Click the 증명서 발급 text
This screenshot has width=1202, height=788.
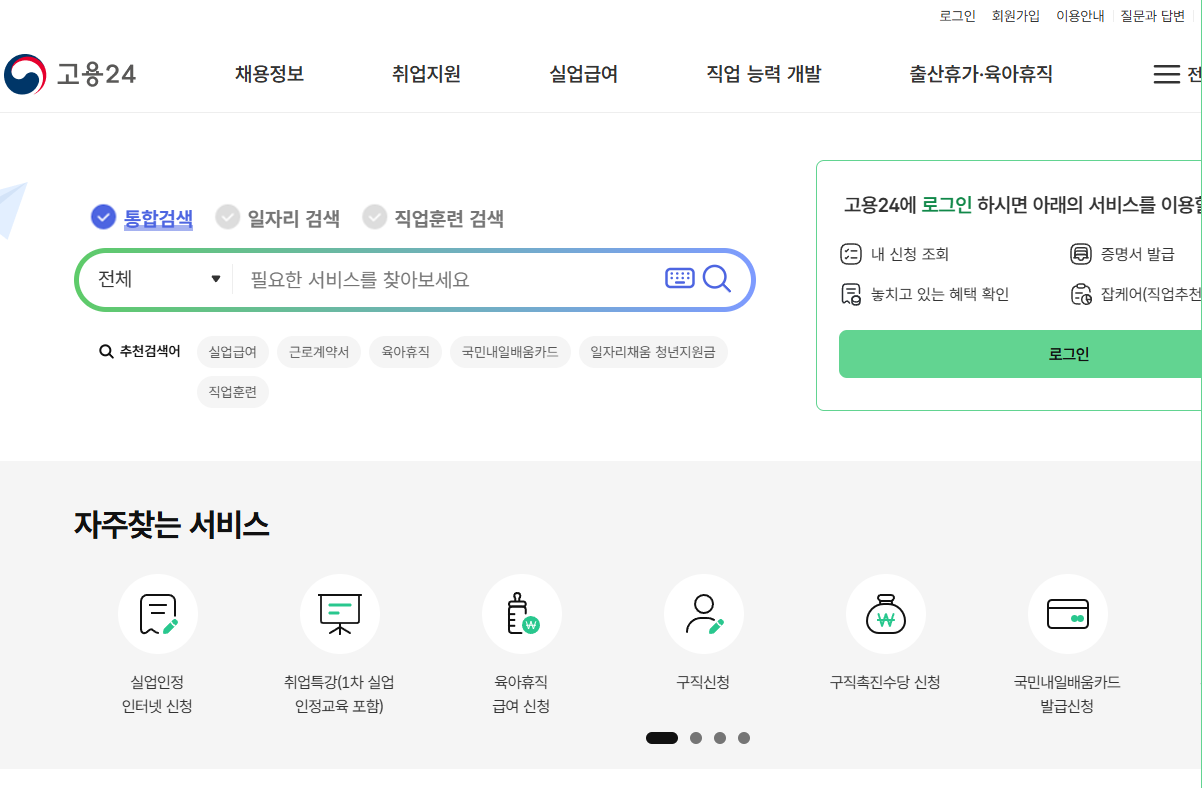click(1138, 254)
